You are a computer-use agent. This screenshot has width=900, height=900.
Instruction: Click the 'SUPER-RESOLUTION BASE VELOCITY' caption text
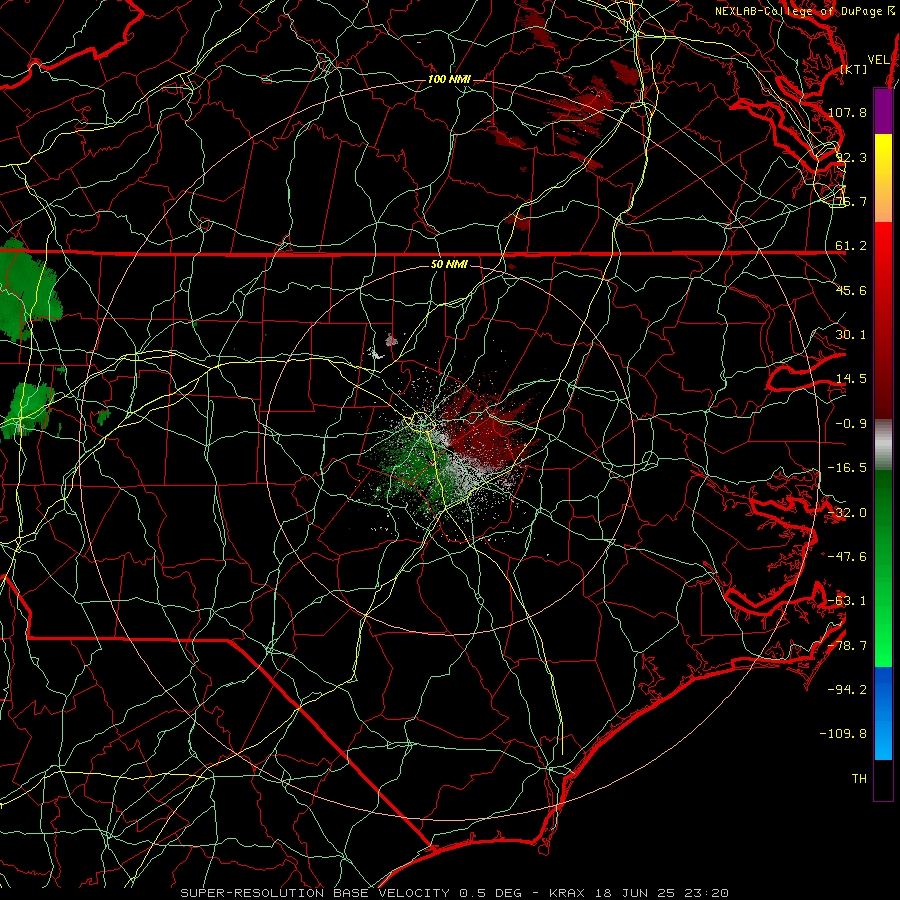pos(315,893)
